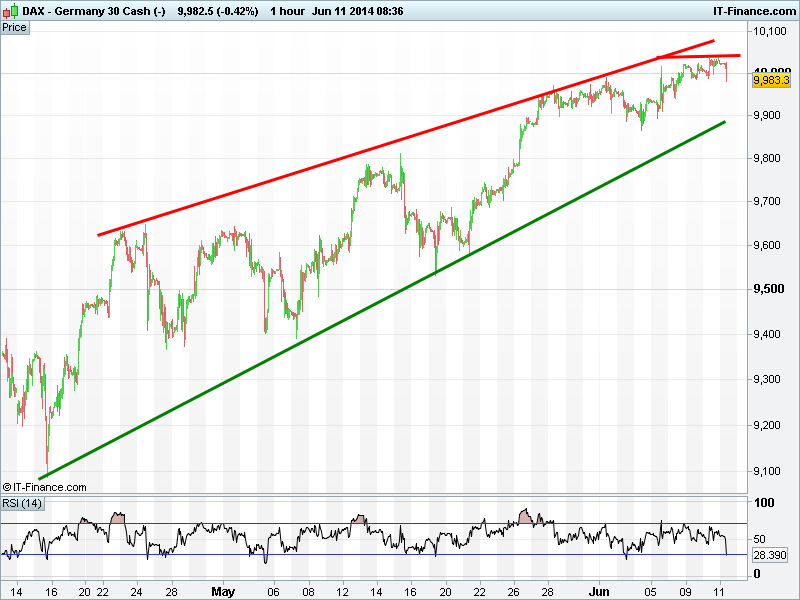The height and width of the screenshot is (600, 800).
Task: Click the '1 hour' timeframe text
Action: pos(287,11)
